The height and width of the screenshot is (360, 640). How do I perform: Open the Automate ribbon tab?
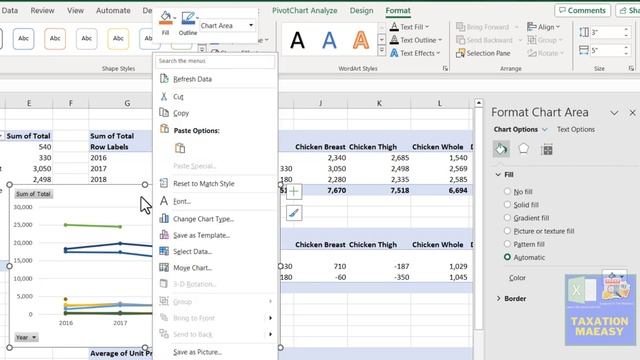[x=113, y=11]
